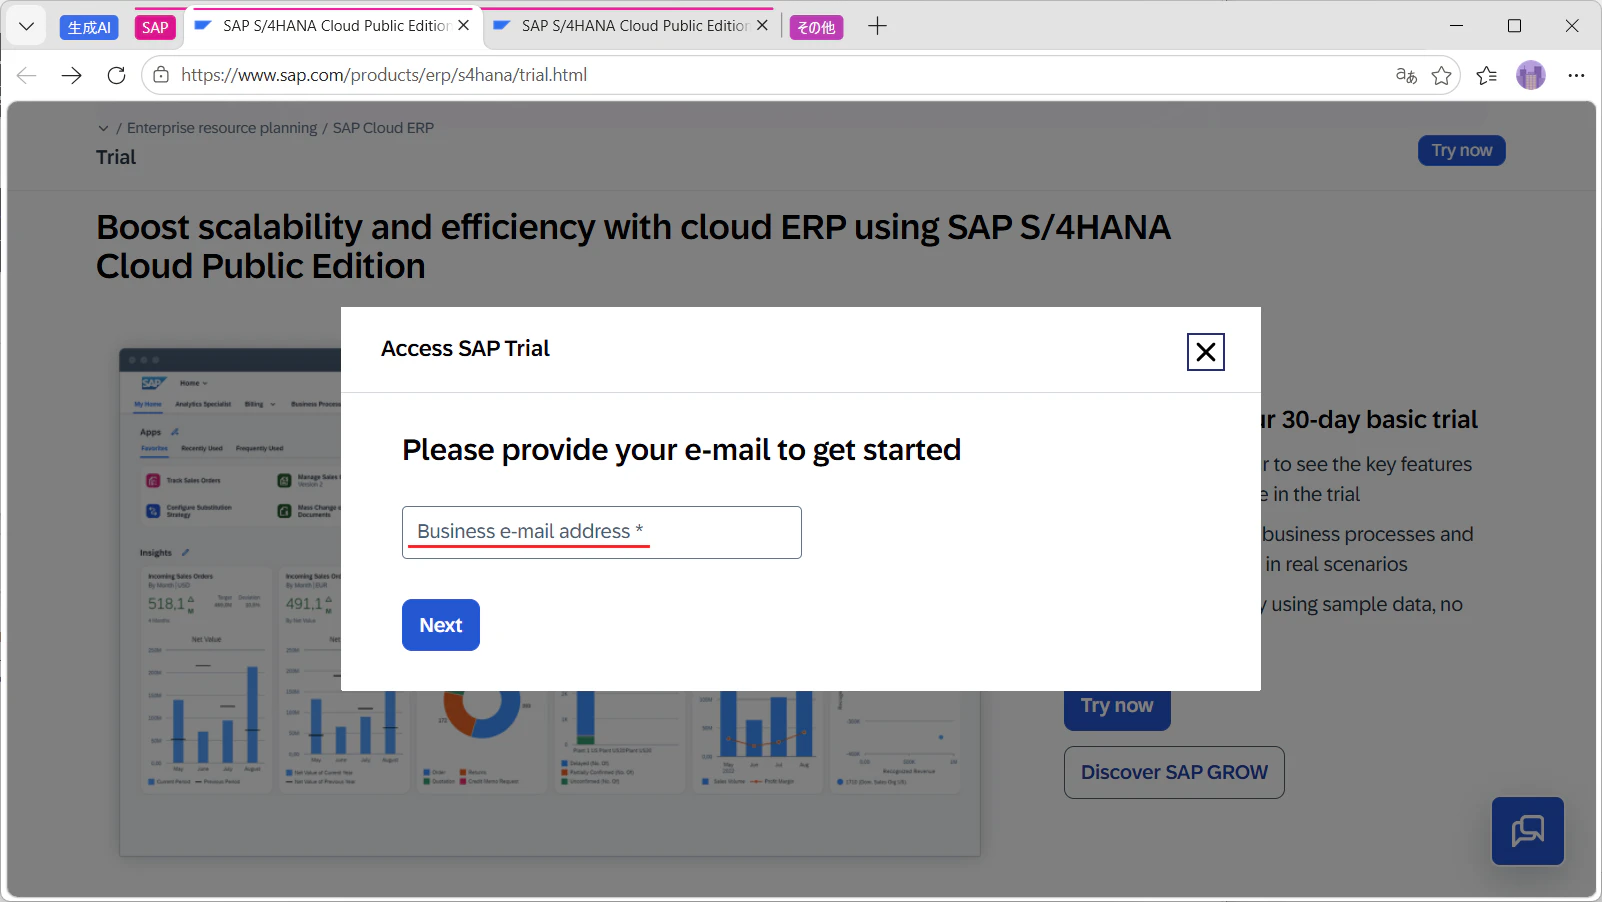Open the 生成AI tab group
The height and width of the screenshot is (902, 1602).
(x=89, y=28)
